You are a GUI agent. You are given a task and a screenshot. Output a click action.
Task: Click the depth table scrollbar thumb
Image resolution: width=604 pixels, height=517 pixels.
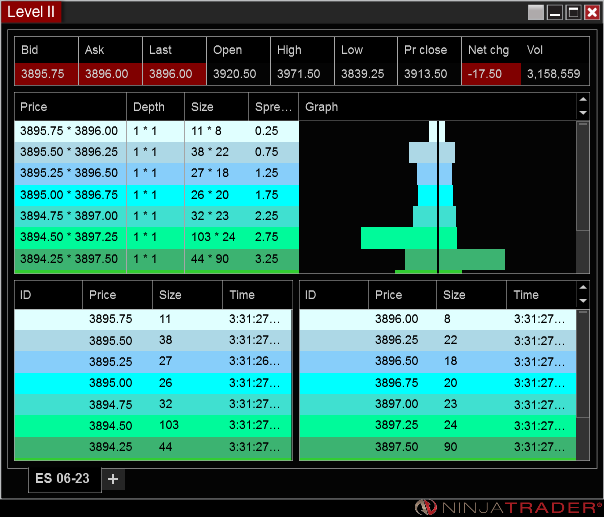[x=583, y=176]
